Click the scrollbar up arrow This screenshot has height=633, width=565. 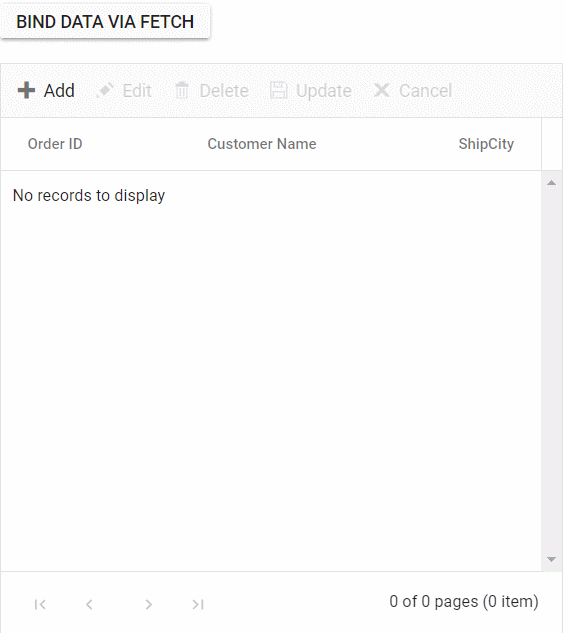551,183
